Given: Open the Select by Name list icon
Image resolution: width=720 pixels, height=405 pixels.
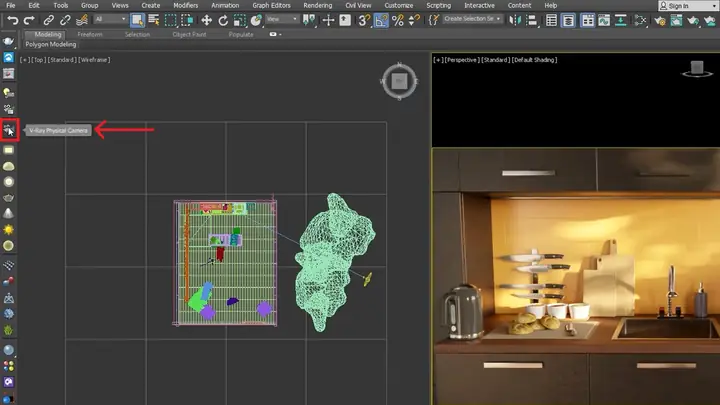Looking at the screenshot, I should 154,20.
